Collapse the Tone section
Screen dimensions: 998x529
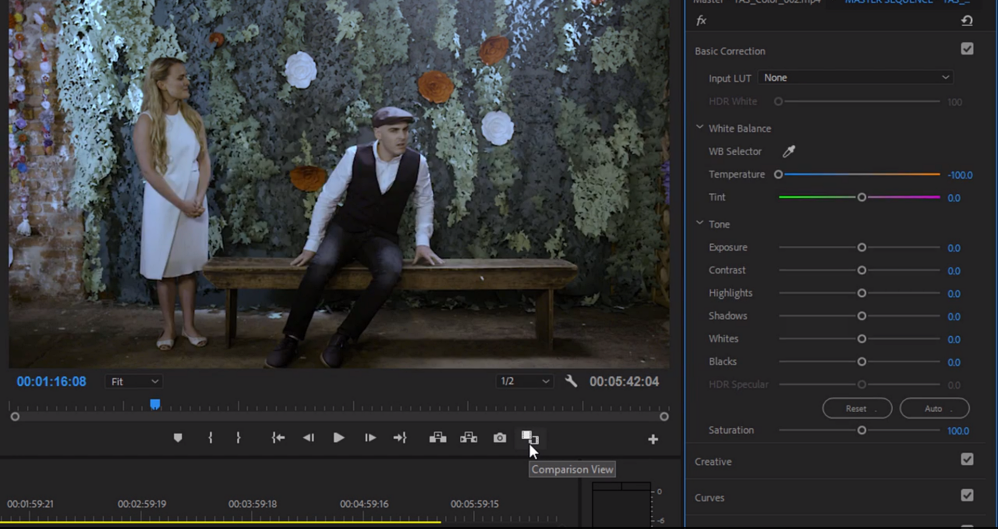coord(699,223)
